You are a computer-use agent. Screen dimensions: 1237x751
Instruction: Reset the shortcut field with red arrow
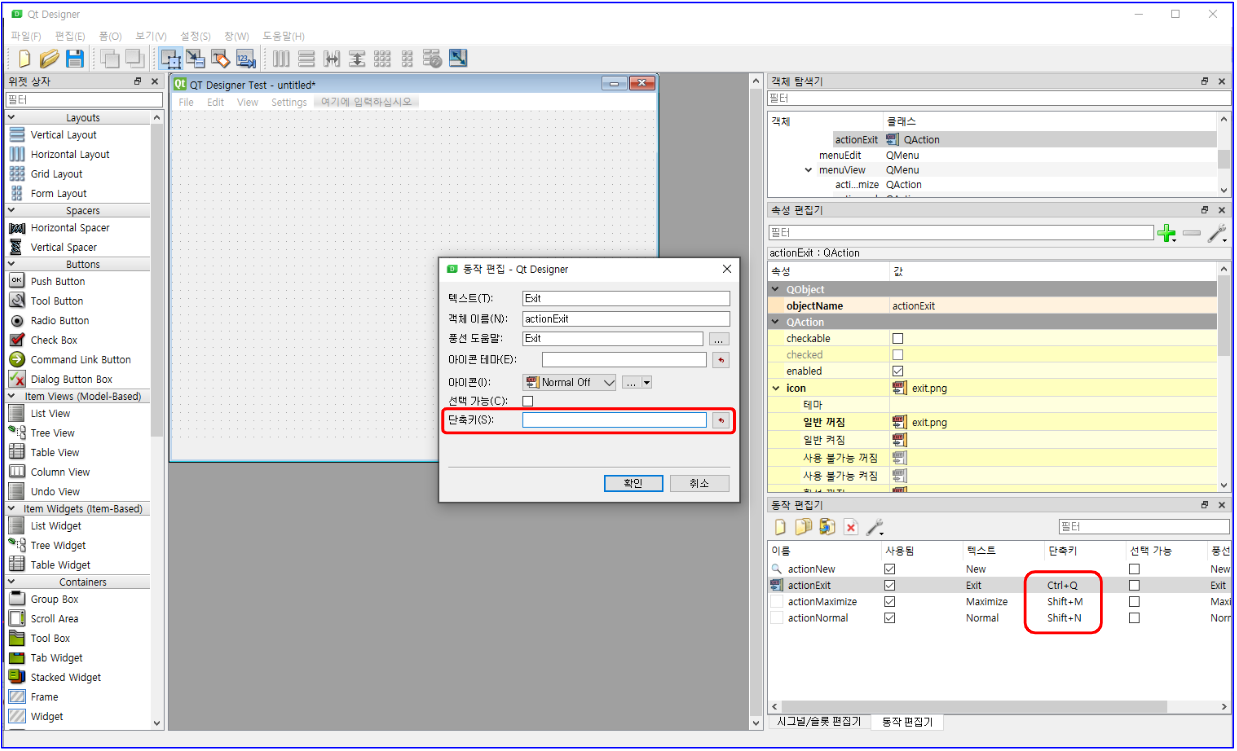point(720,421)
